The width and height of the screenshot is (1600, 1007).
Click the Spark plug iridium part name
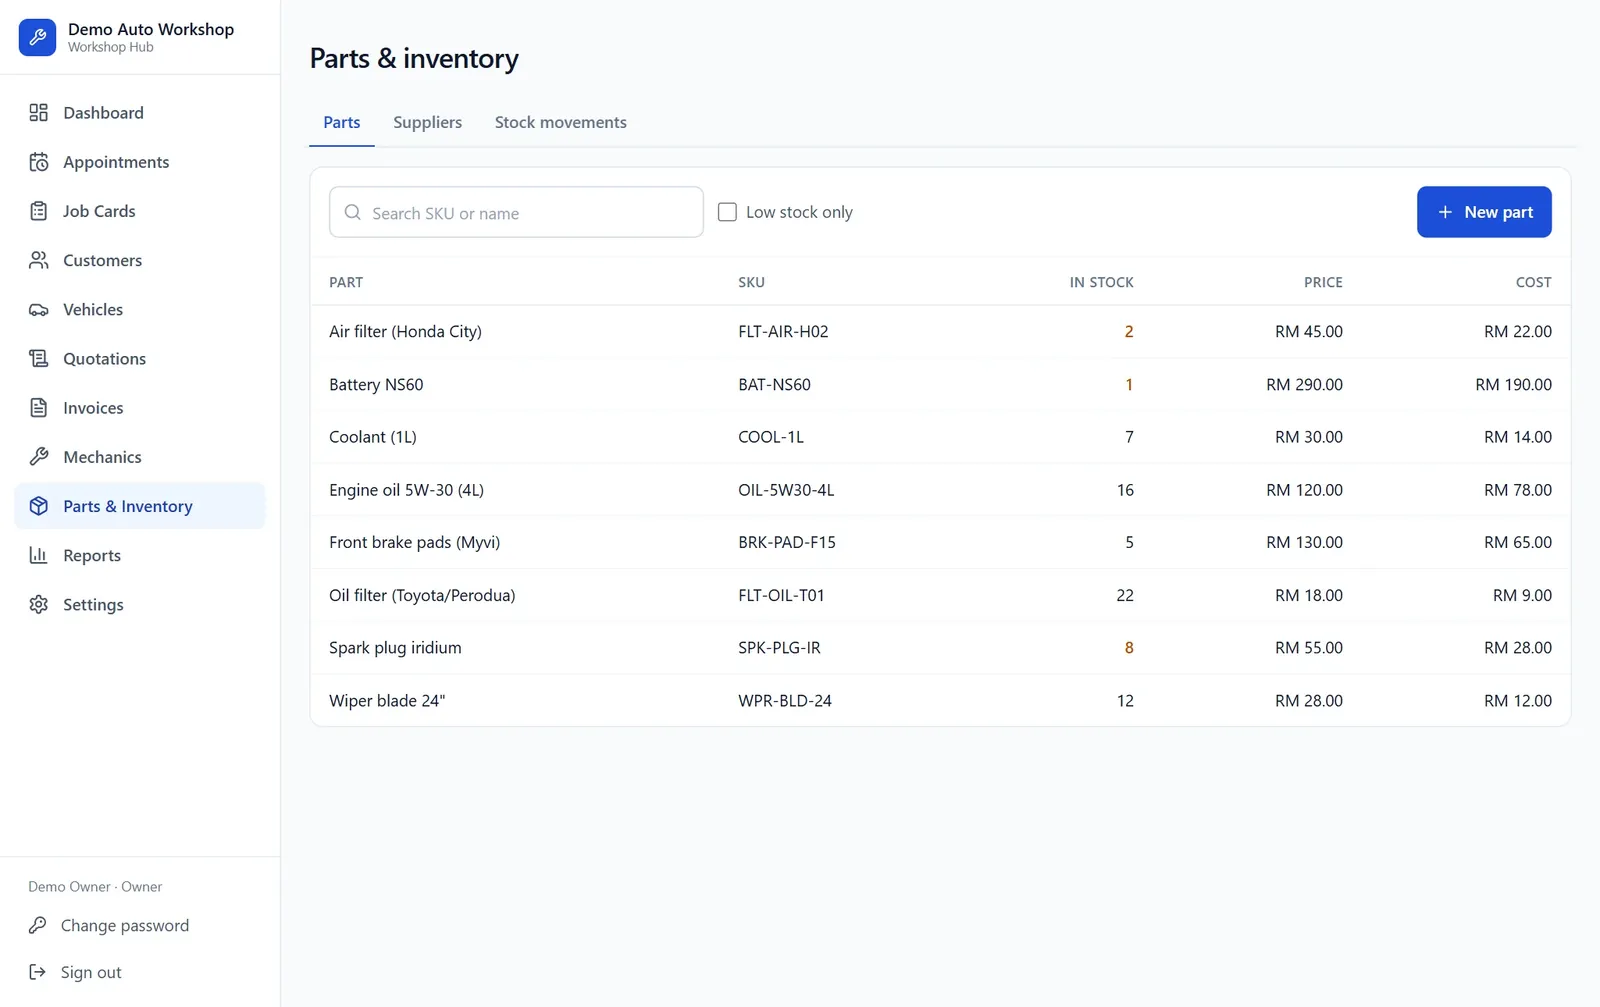395,648
